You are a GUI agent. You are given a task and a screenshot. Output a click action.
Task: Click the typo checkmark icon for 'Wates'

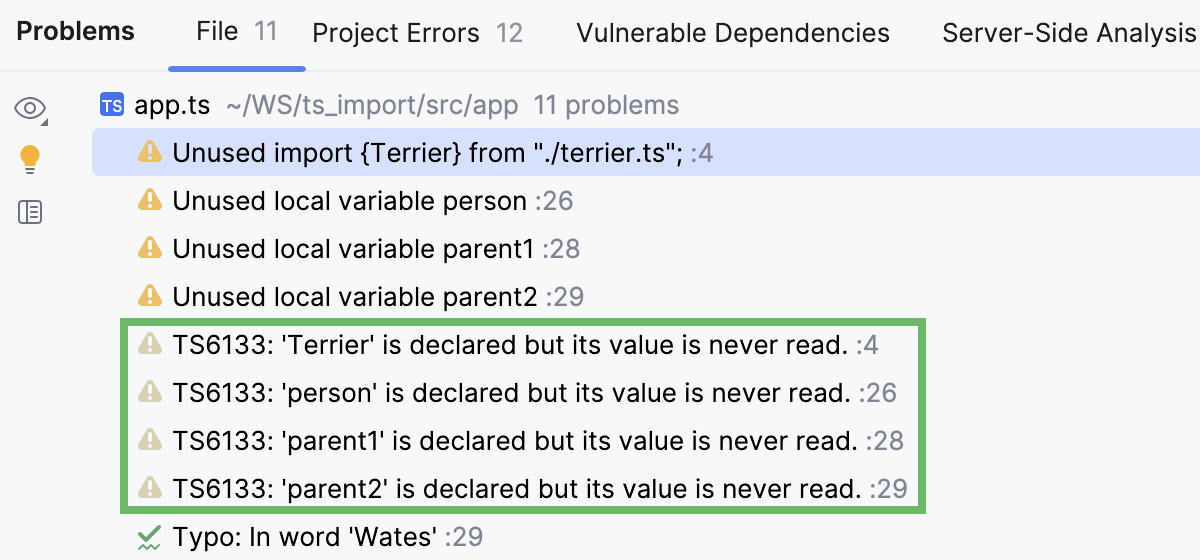click(150, 538)
